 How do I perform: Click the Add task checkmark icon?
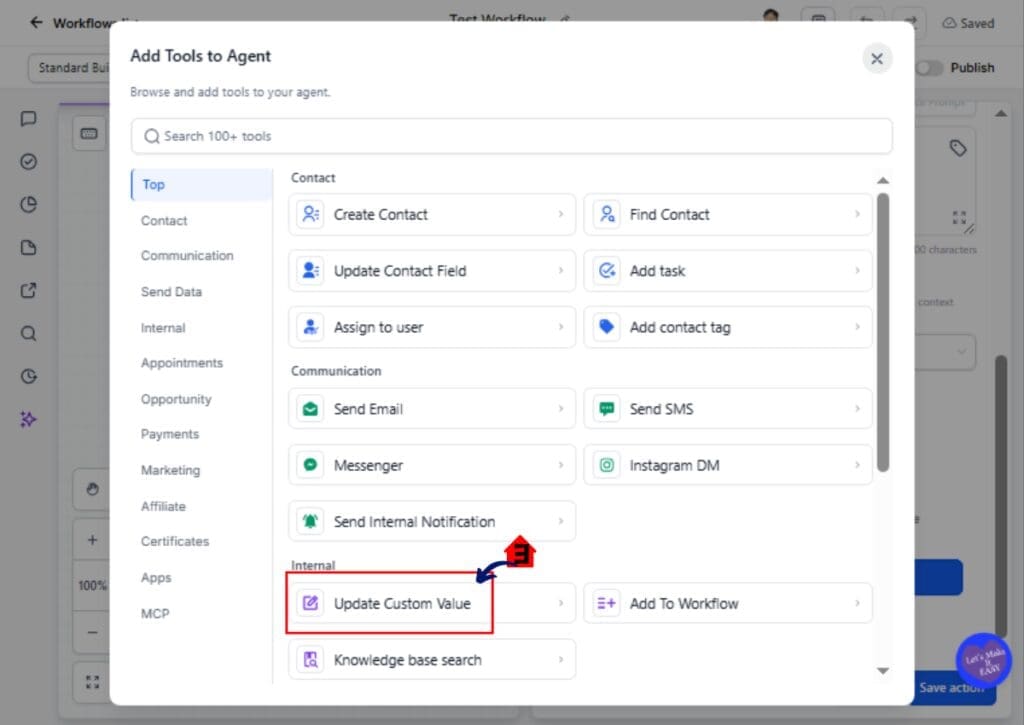(607, 270)
